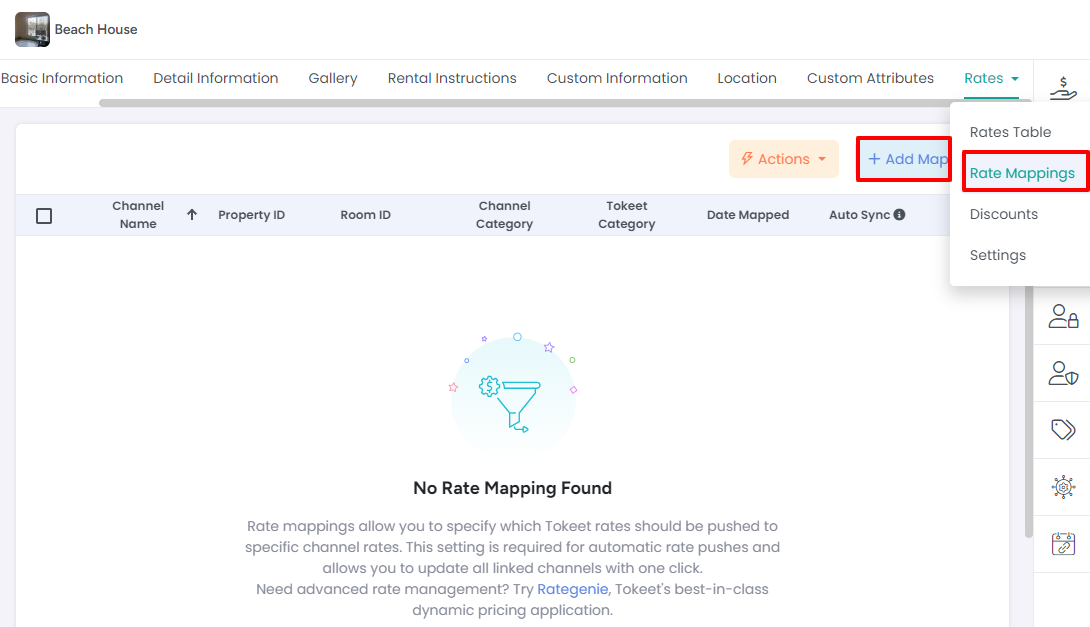Viewport: 1090px width, 627px height.
Task: Open the Rates tab dropdown
Action: coord(991,78)
